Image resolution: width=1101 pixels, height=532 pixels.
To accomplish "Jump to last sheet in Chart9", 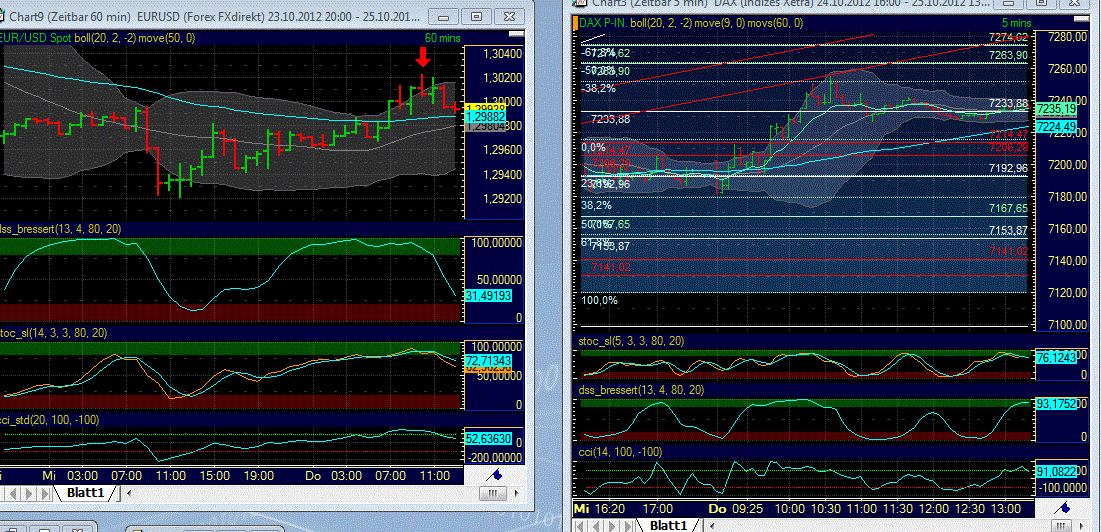I will click(45, 493).
